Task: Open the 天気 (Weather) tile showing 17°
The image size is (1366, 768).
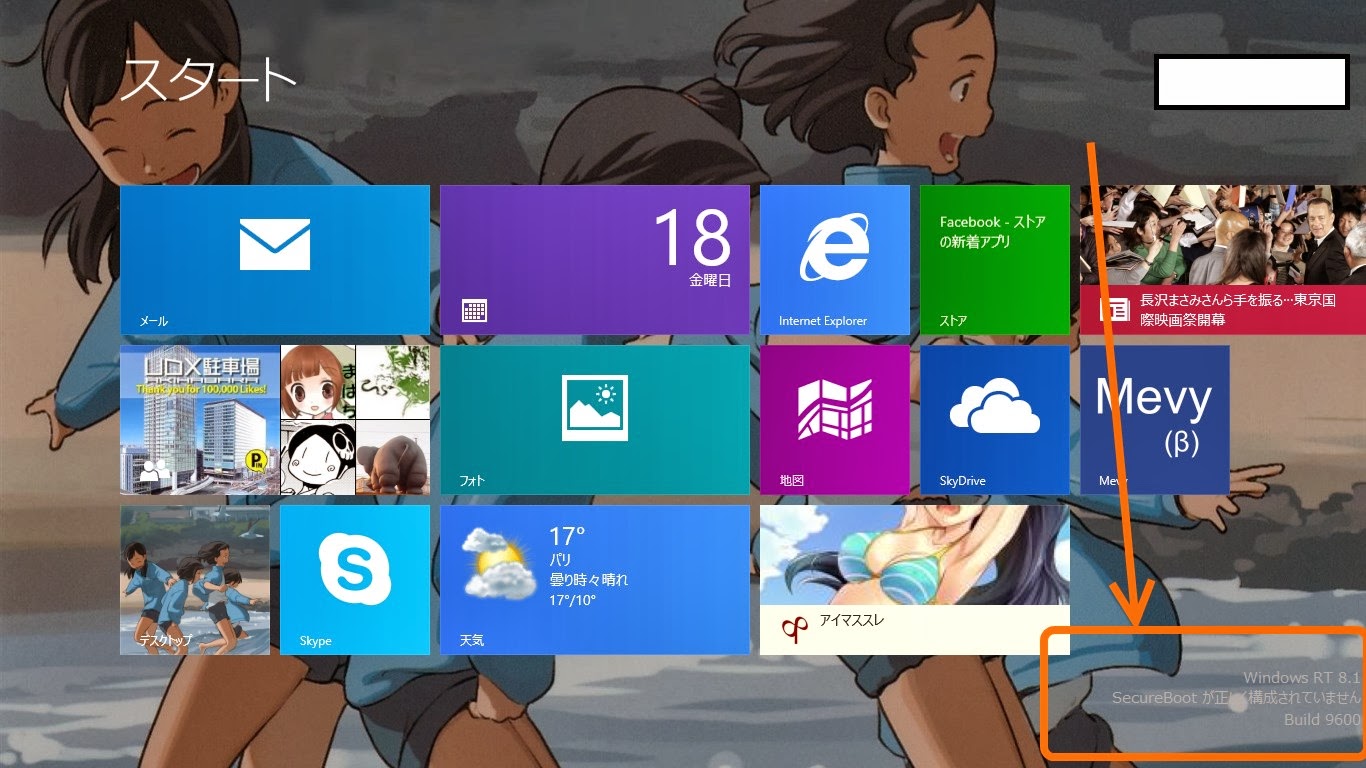Action: pyautogui.click(x=595, y=580)
